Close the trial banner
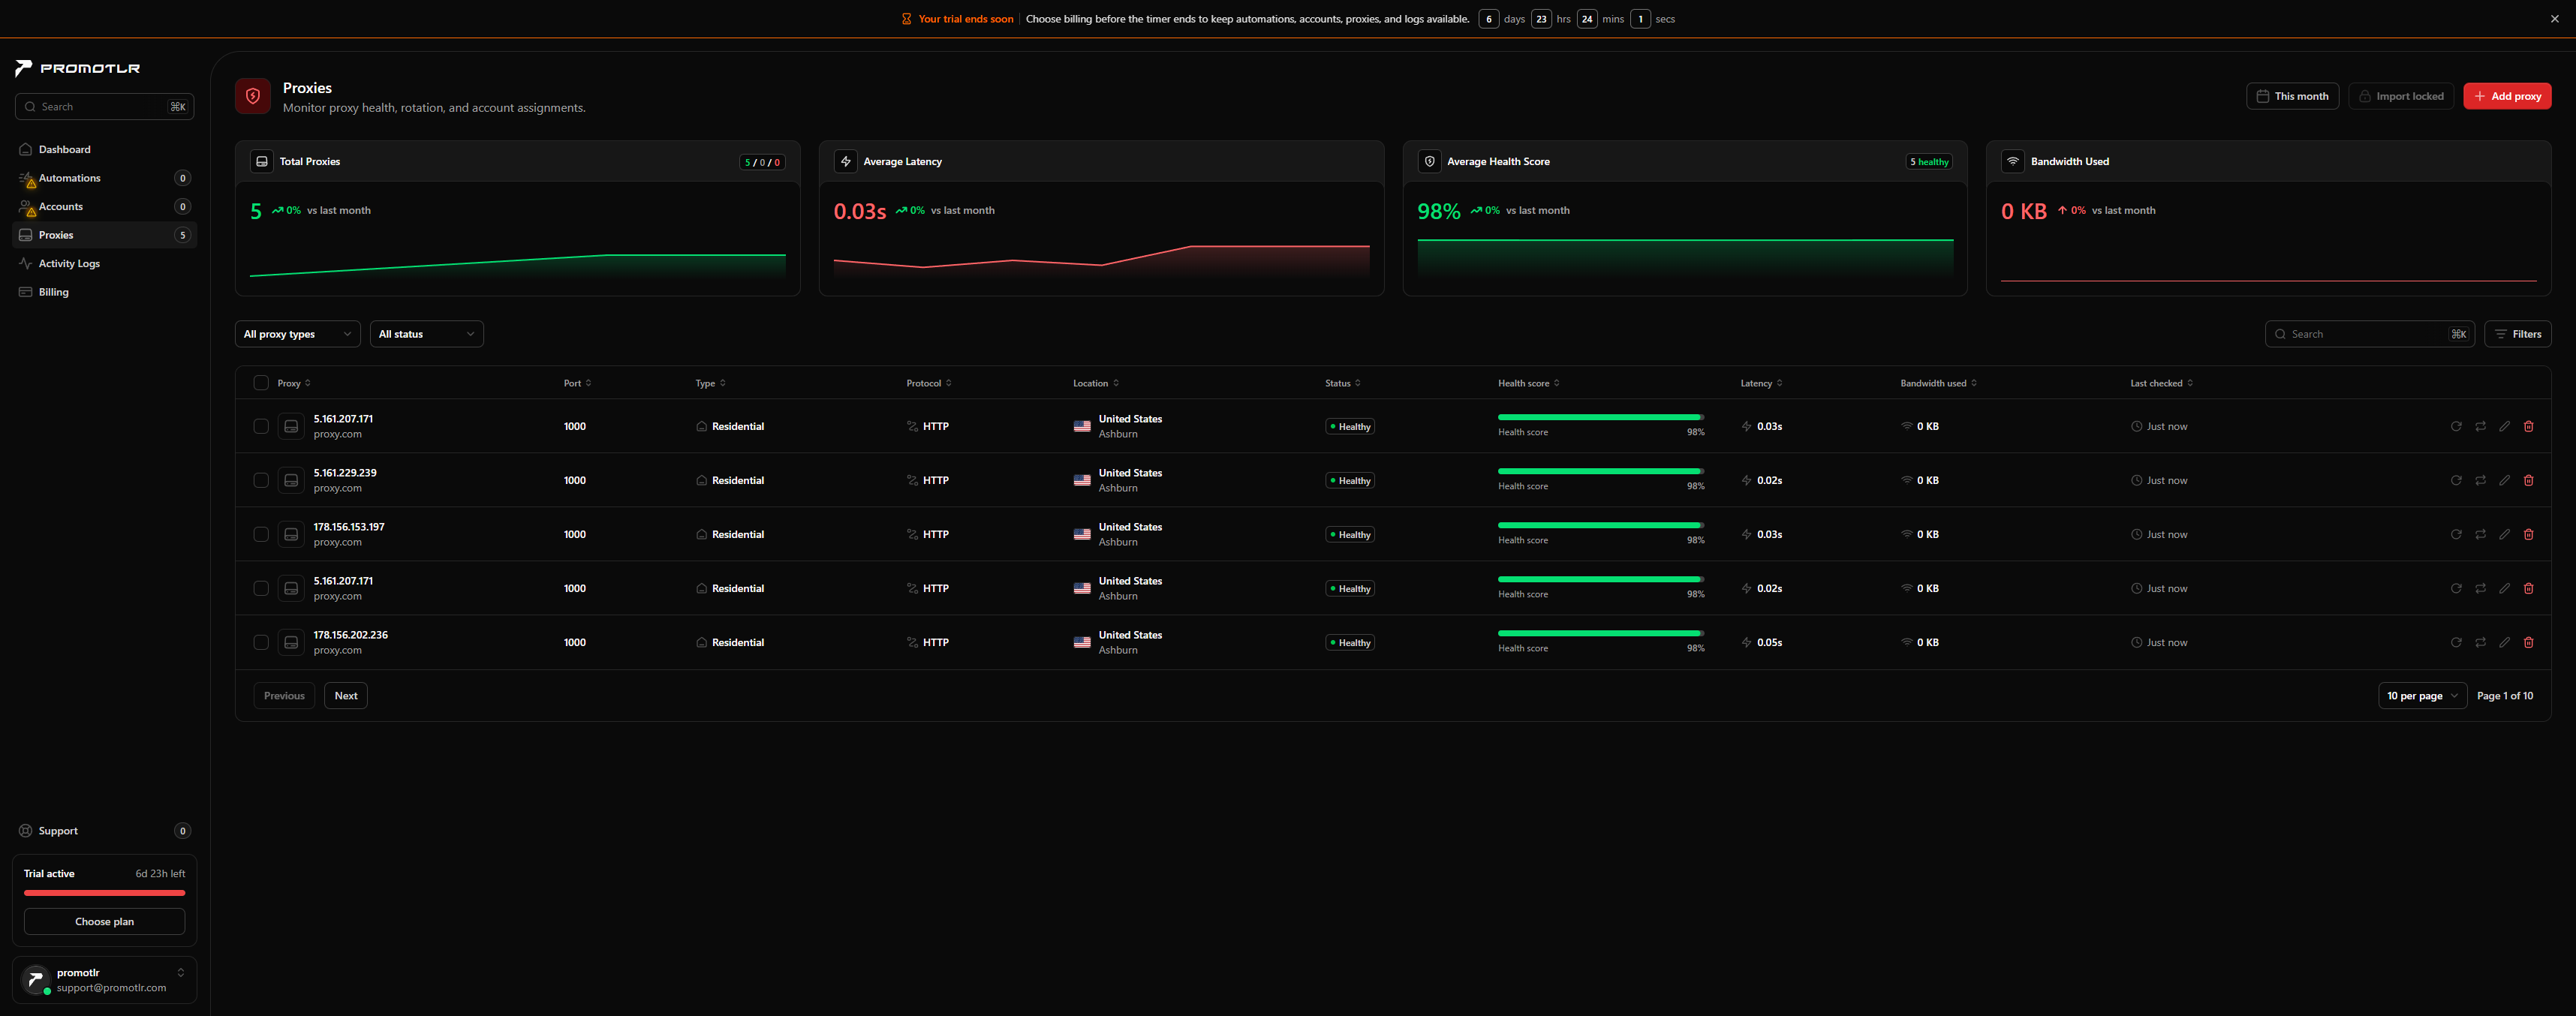This screenshot has width=2576, height=1016. pos(2554,19)
